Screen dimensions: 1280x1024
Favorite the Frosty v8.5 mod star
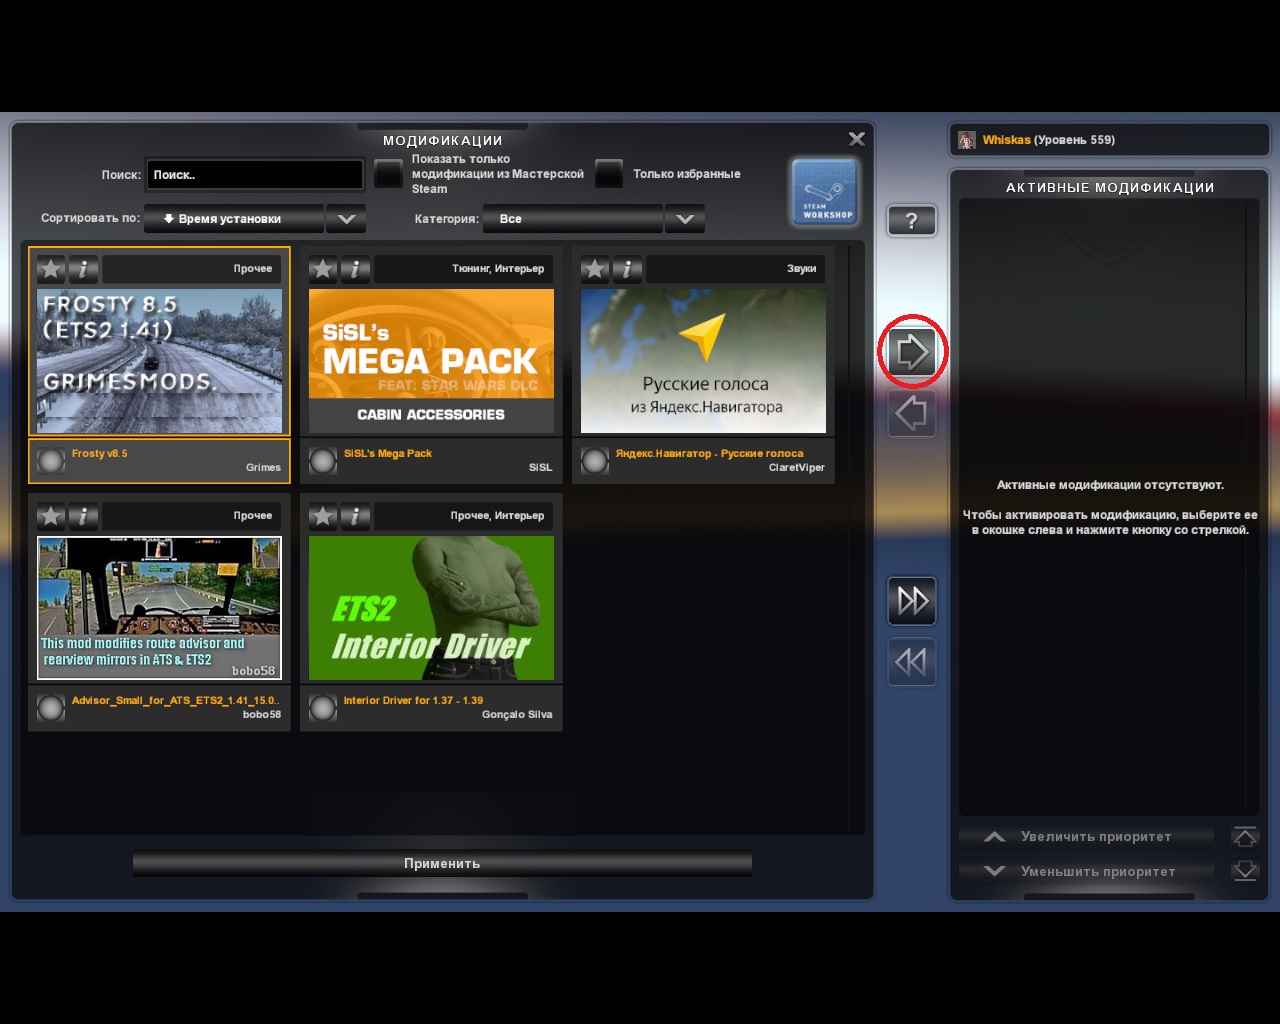[x=51, y=269]
